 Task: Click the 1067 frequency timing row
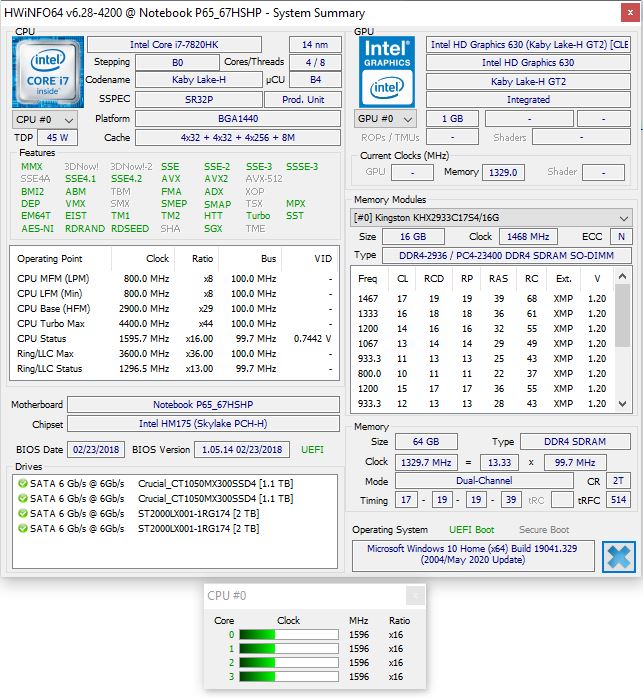click(482, 344)
